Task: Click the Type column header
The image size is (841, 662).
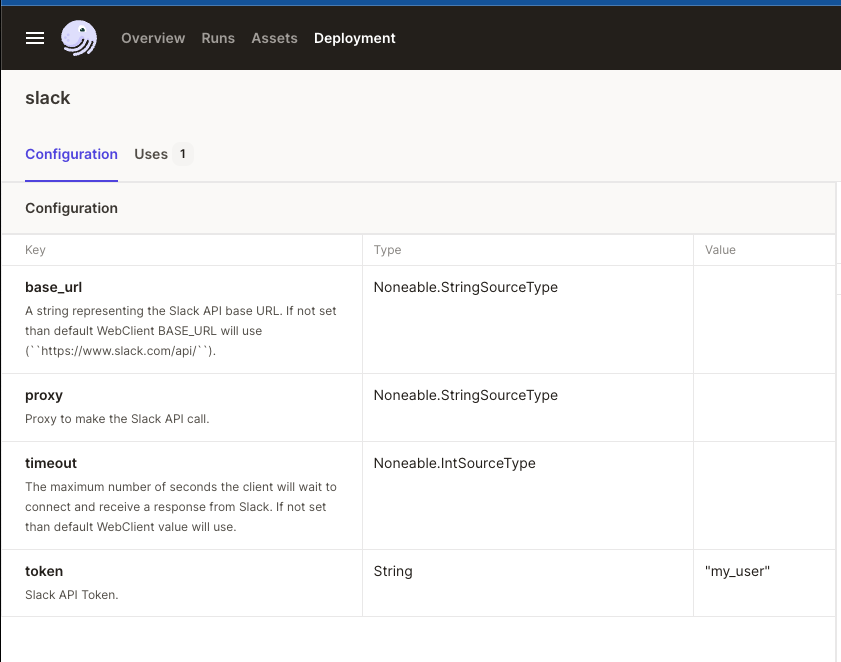Action: 387,250
